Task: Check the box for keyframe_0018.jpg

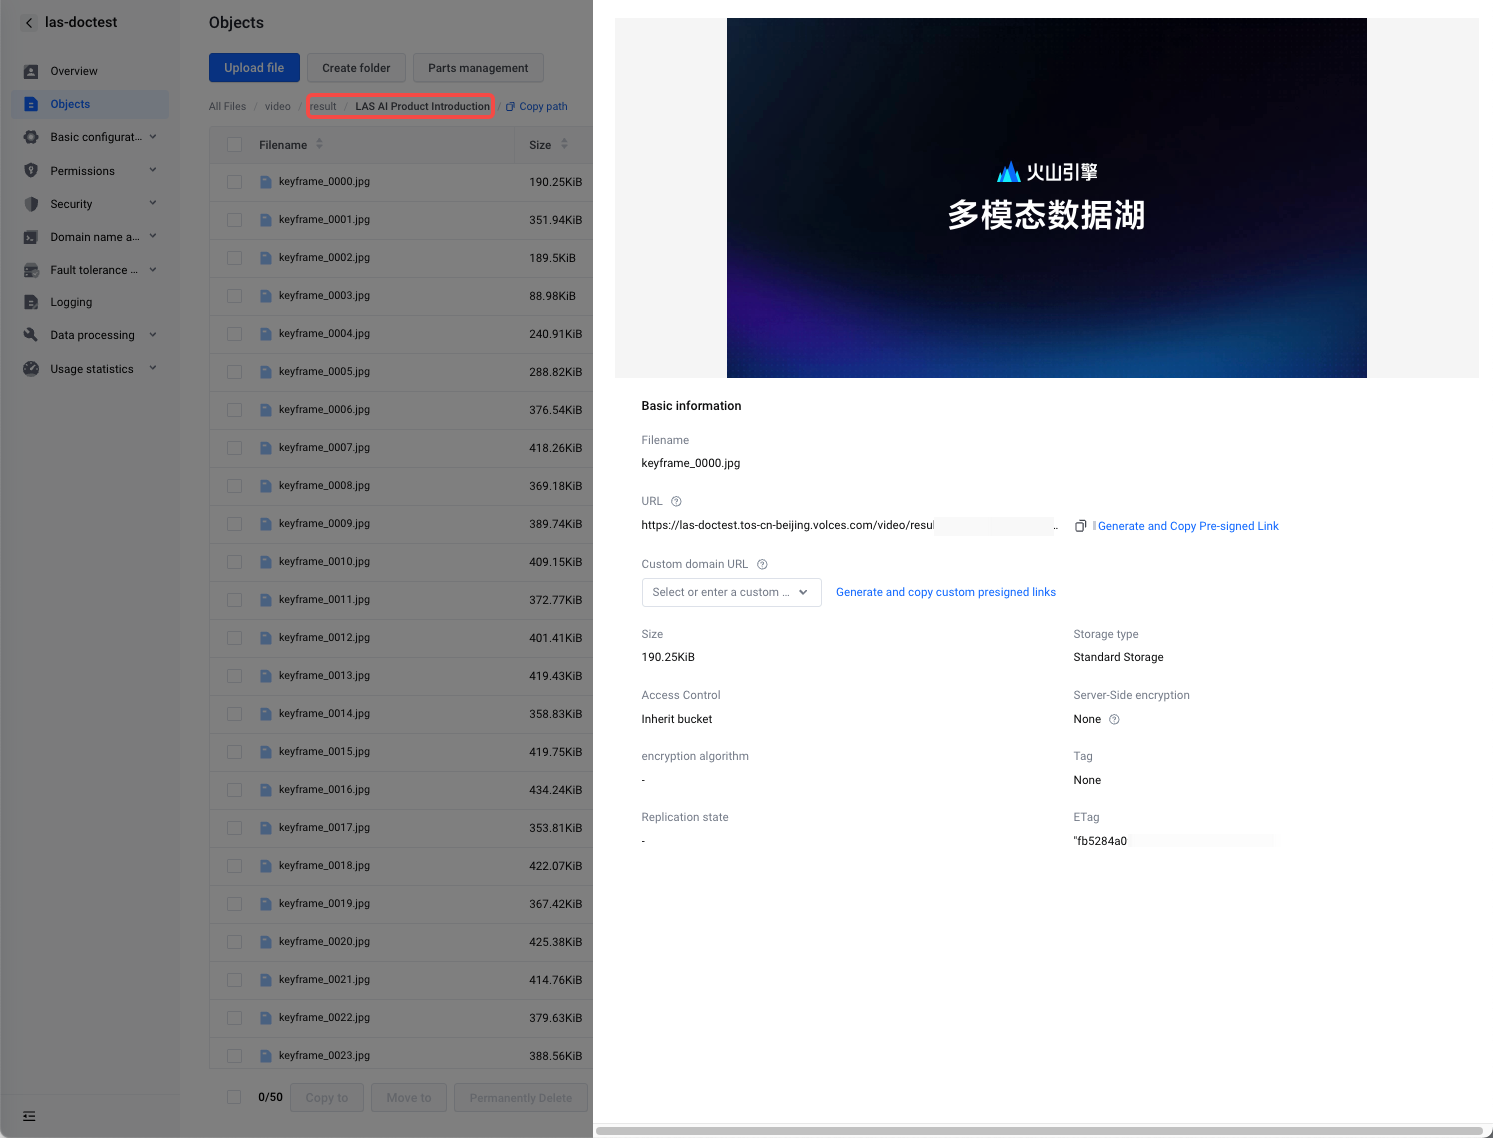Action: click(234, 866)
